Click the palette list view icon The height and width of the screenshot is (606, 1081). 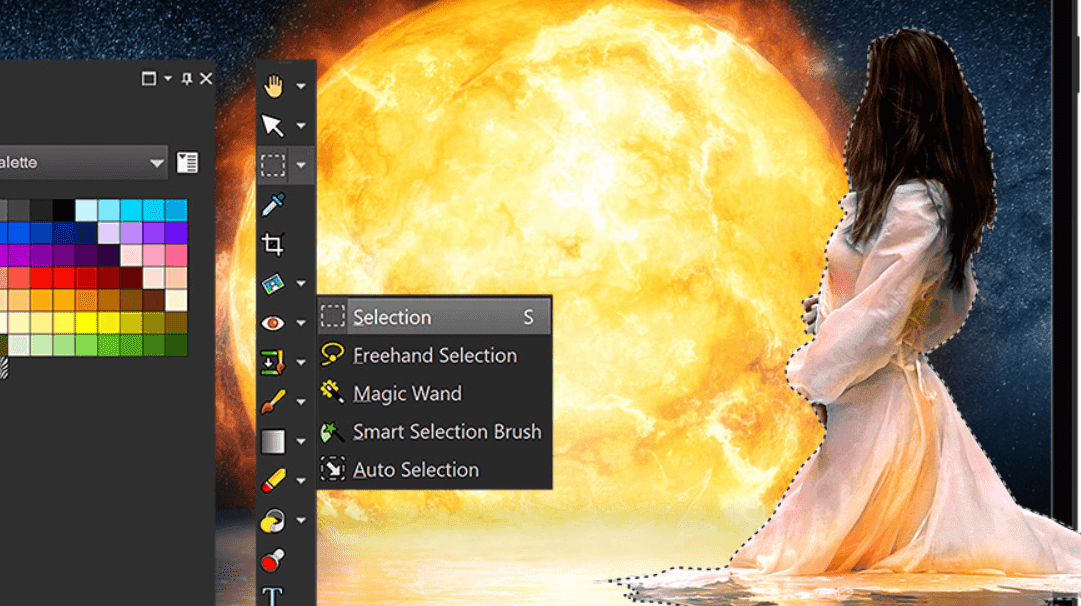coord(187,163)
